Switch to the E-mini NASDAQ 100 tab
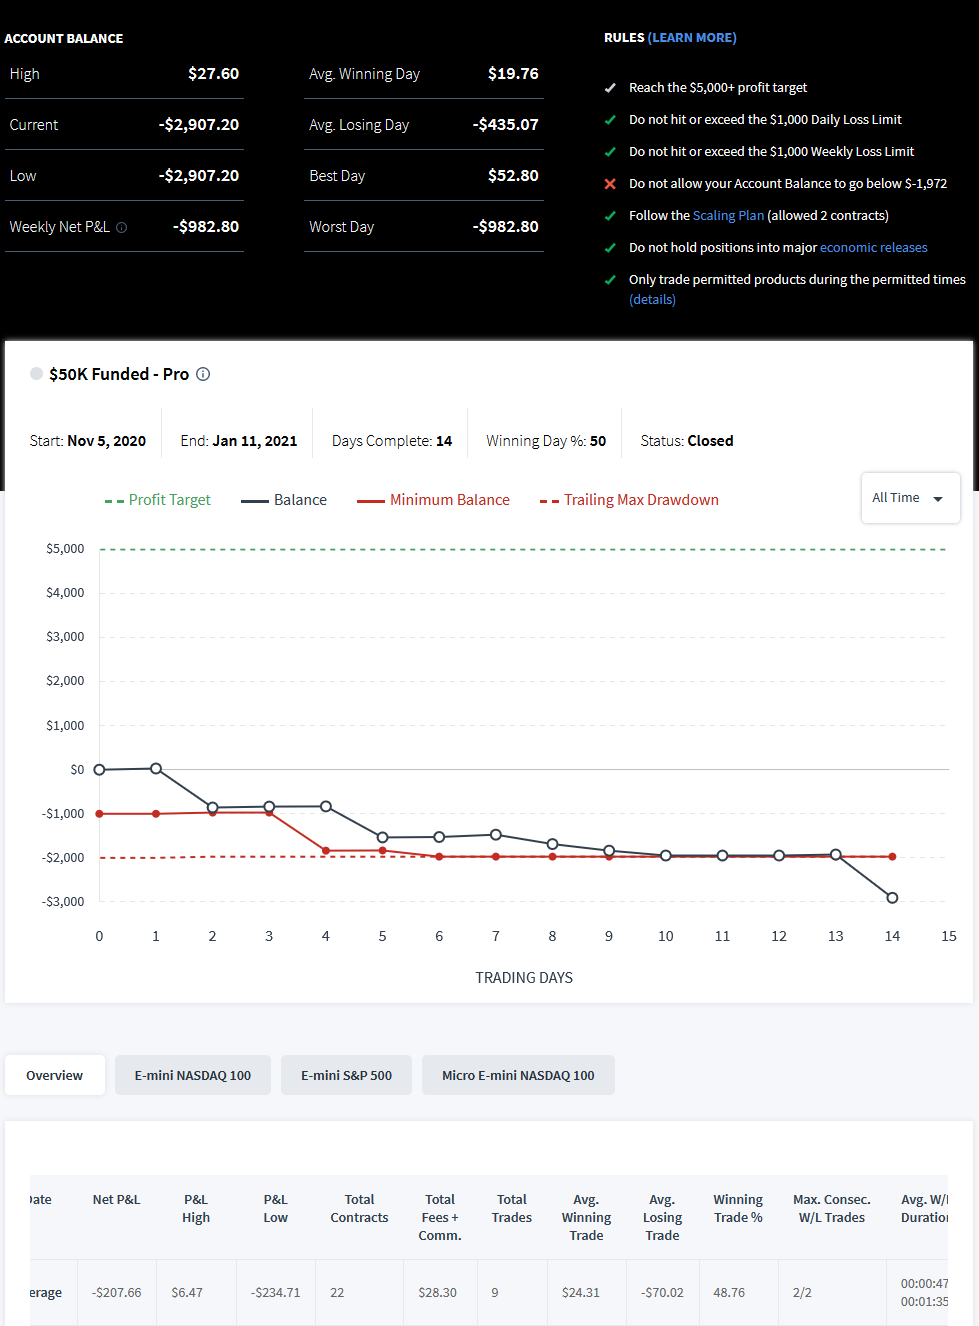 (193, 1075)
